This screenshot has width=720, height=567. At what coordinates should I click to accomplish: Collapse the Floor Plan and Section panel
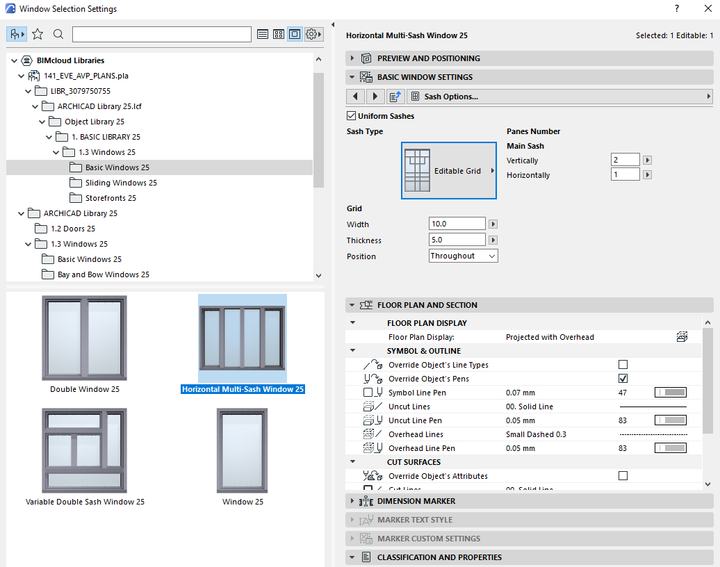point(352,305)
